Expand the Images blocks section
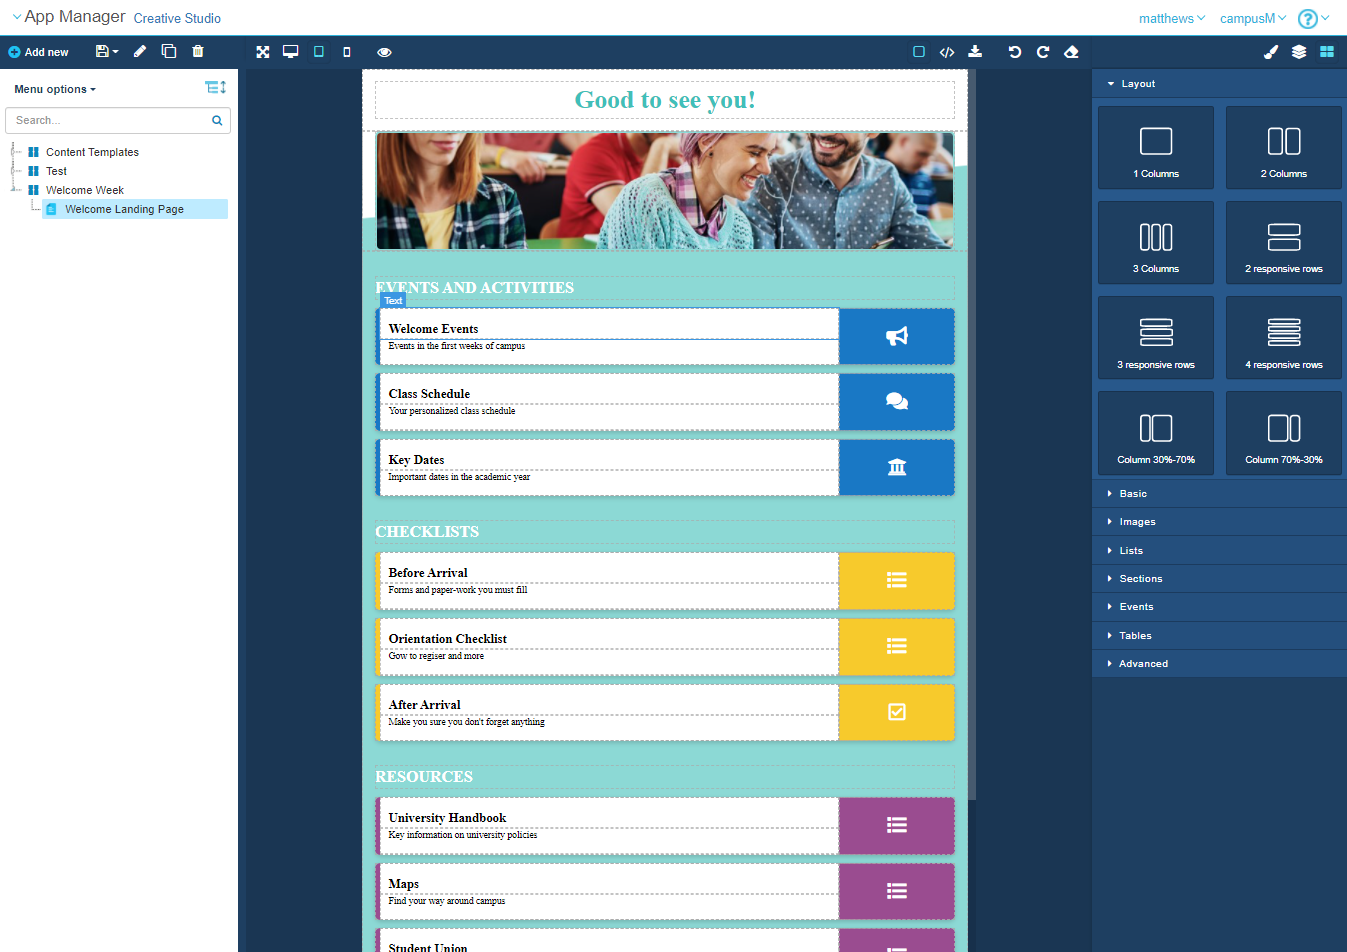Image resolution: width=1347 pixels, height=952 pixels. coord(1137,522)
